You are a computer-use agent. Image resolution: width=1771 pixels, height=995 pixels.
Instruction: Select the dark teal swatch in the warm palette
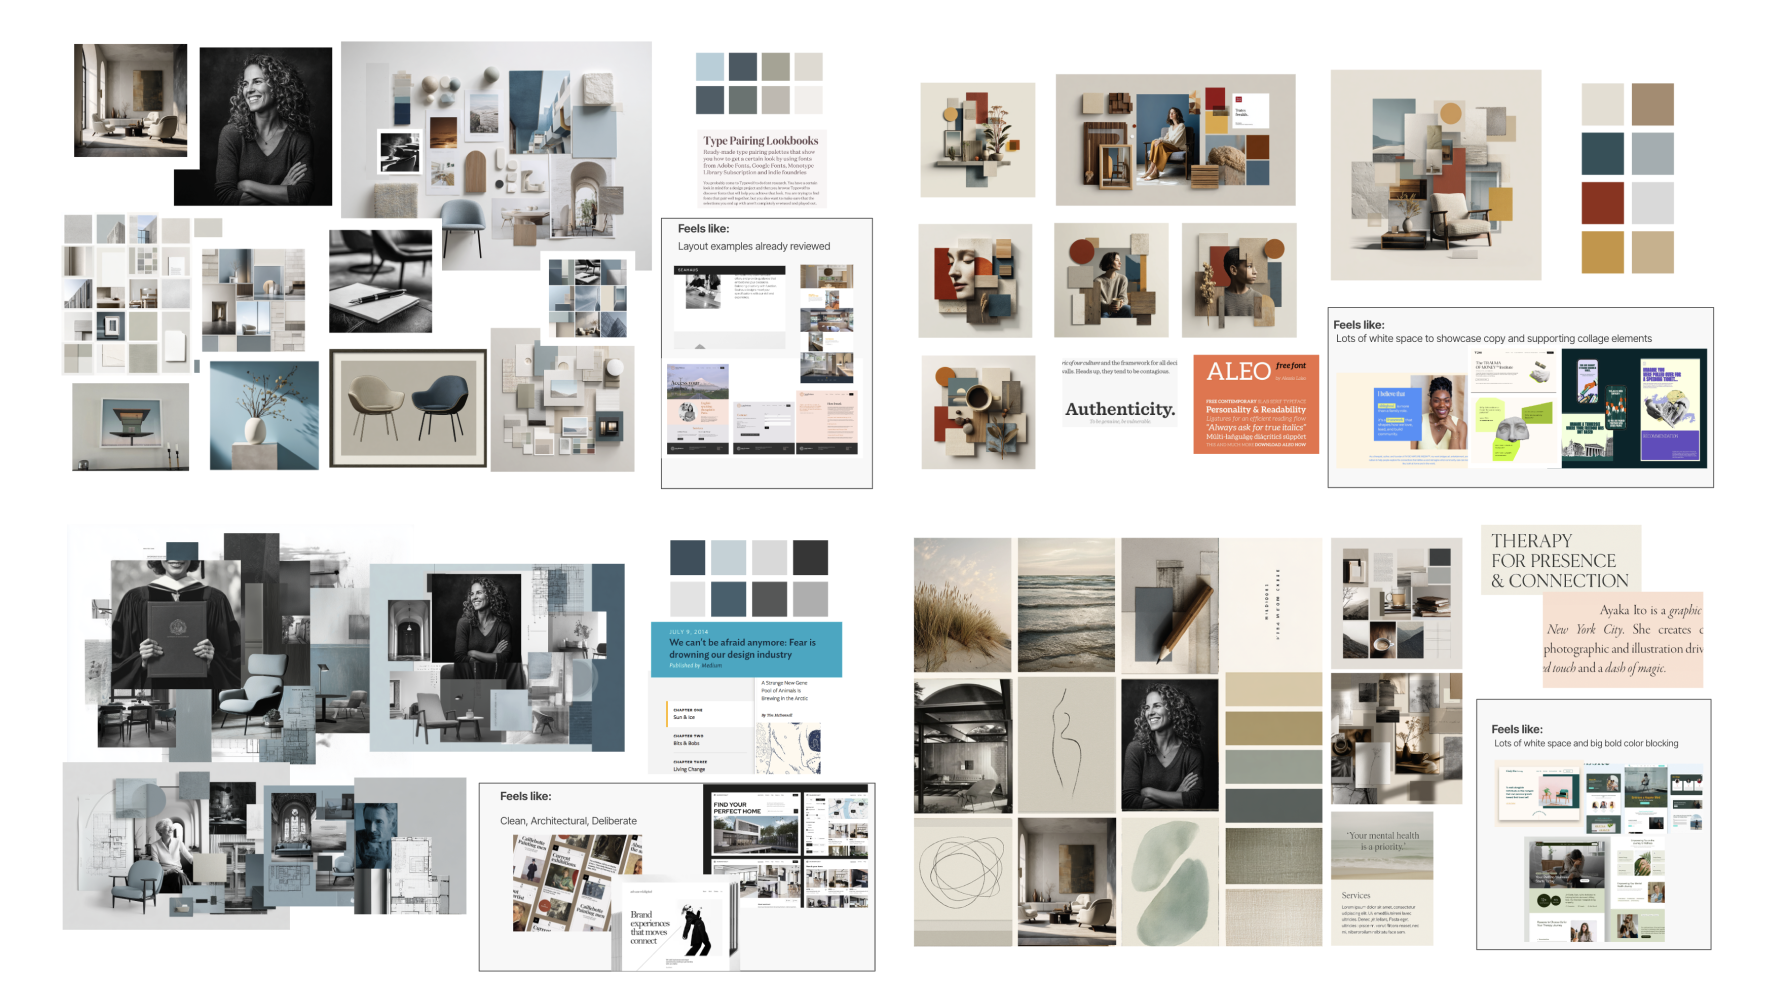click(1602, 154)
